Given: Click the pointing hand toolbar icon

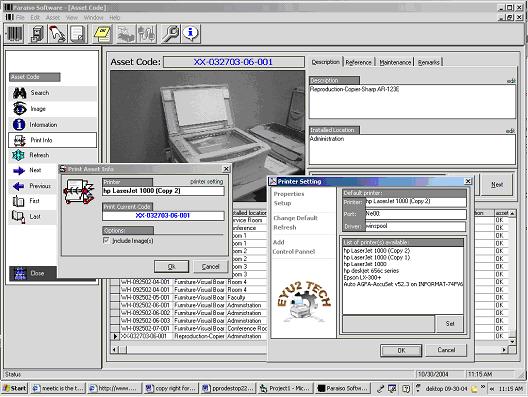Looking at the screenshot, I should tap(57, 33).
